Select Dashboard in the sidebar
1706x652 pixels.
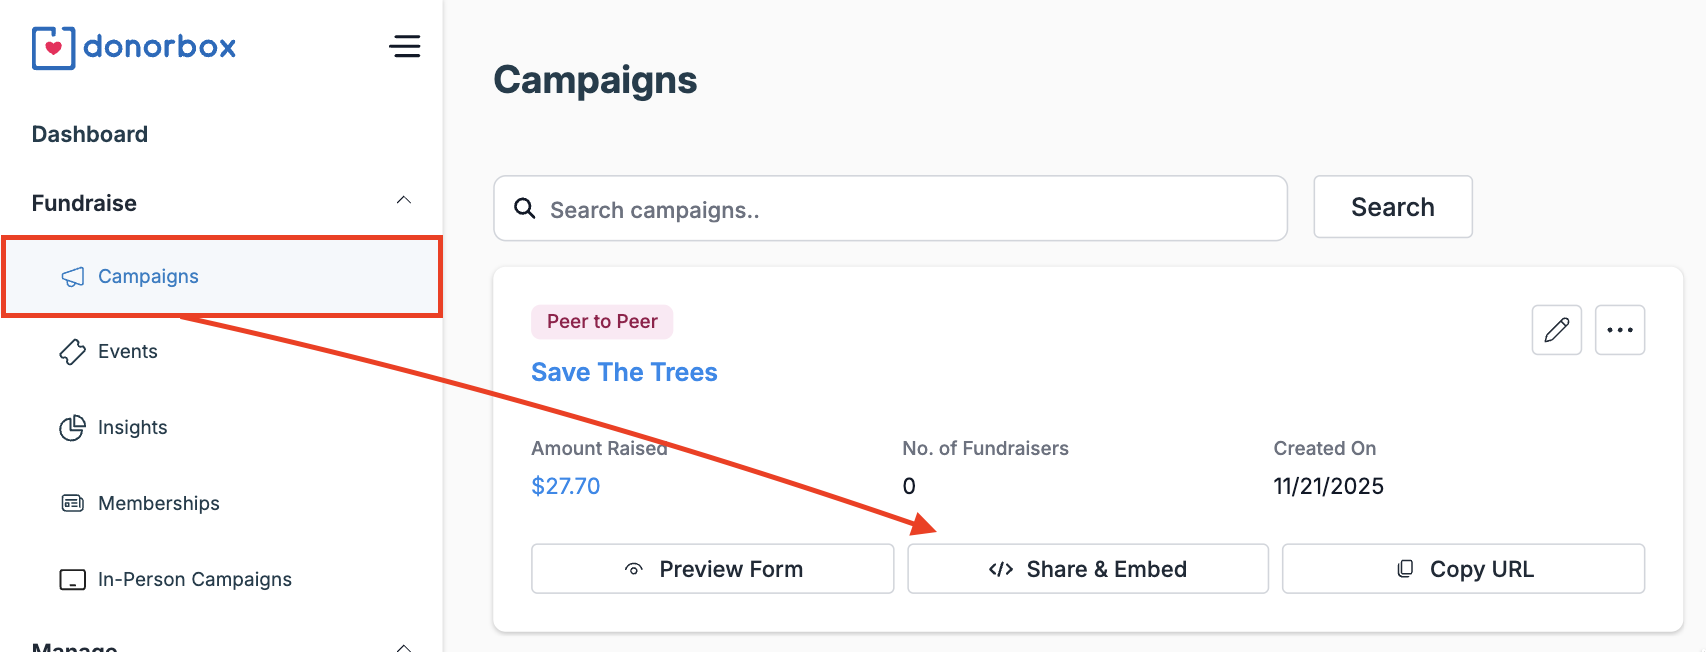(x=89, y=133)
